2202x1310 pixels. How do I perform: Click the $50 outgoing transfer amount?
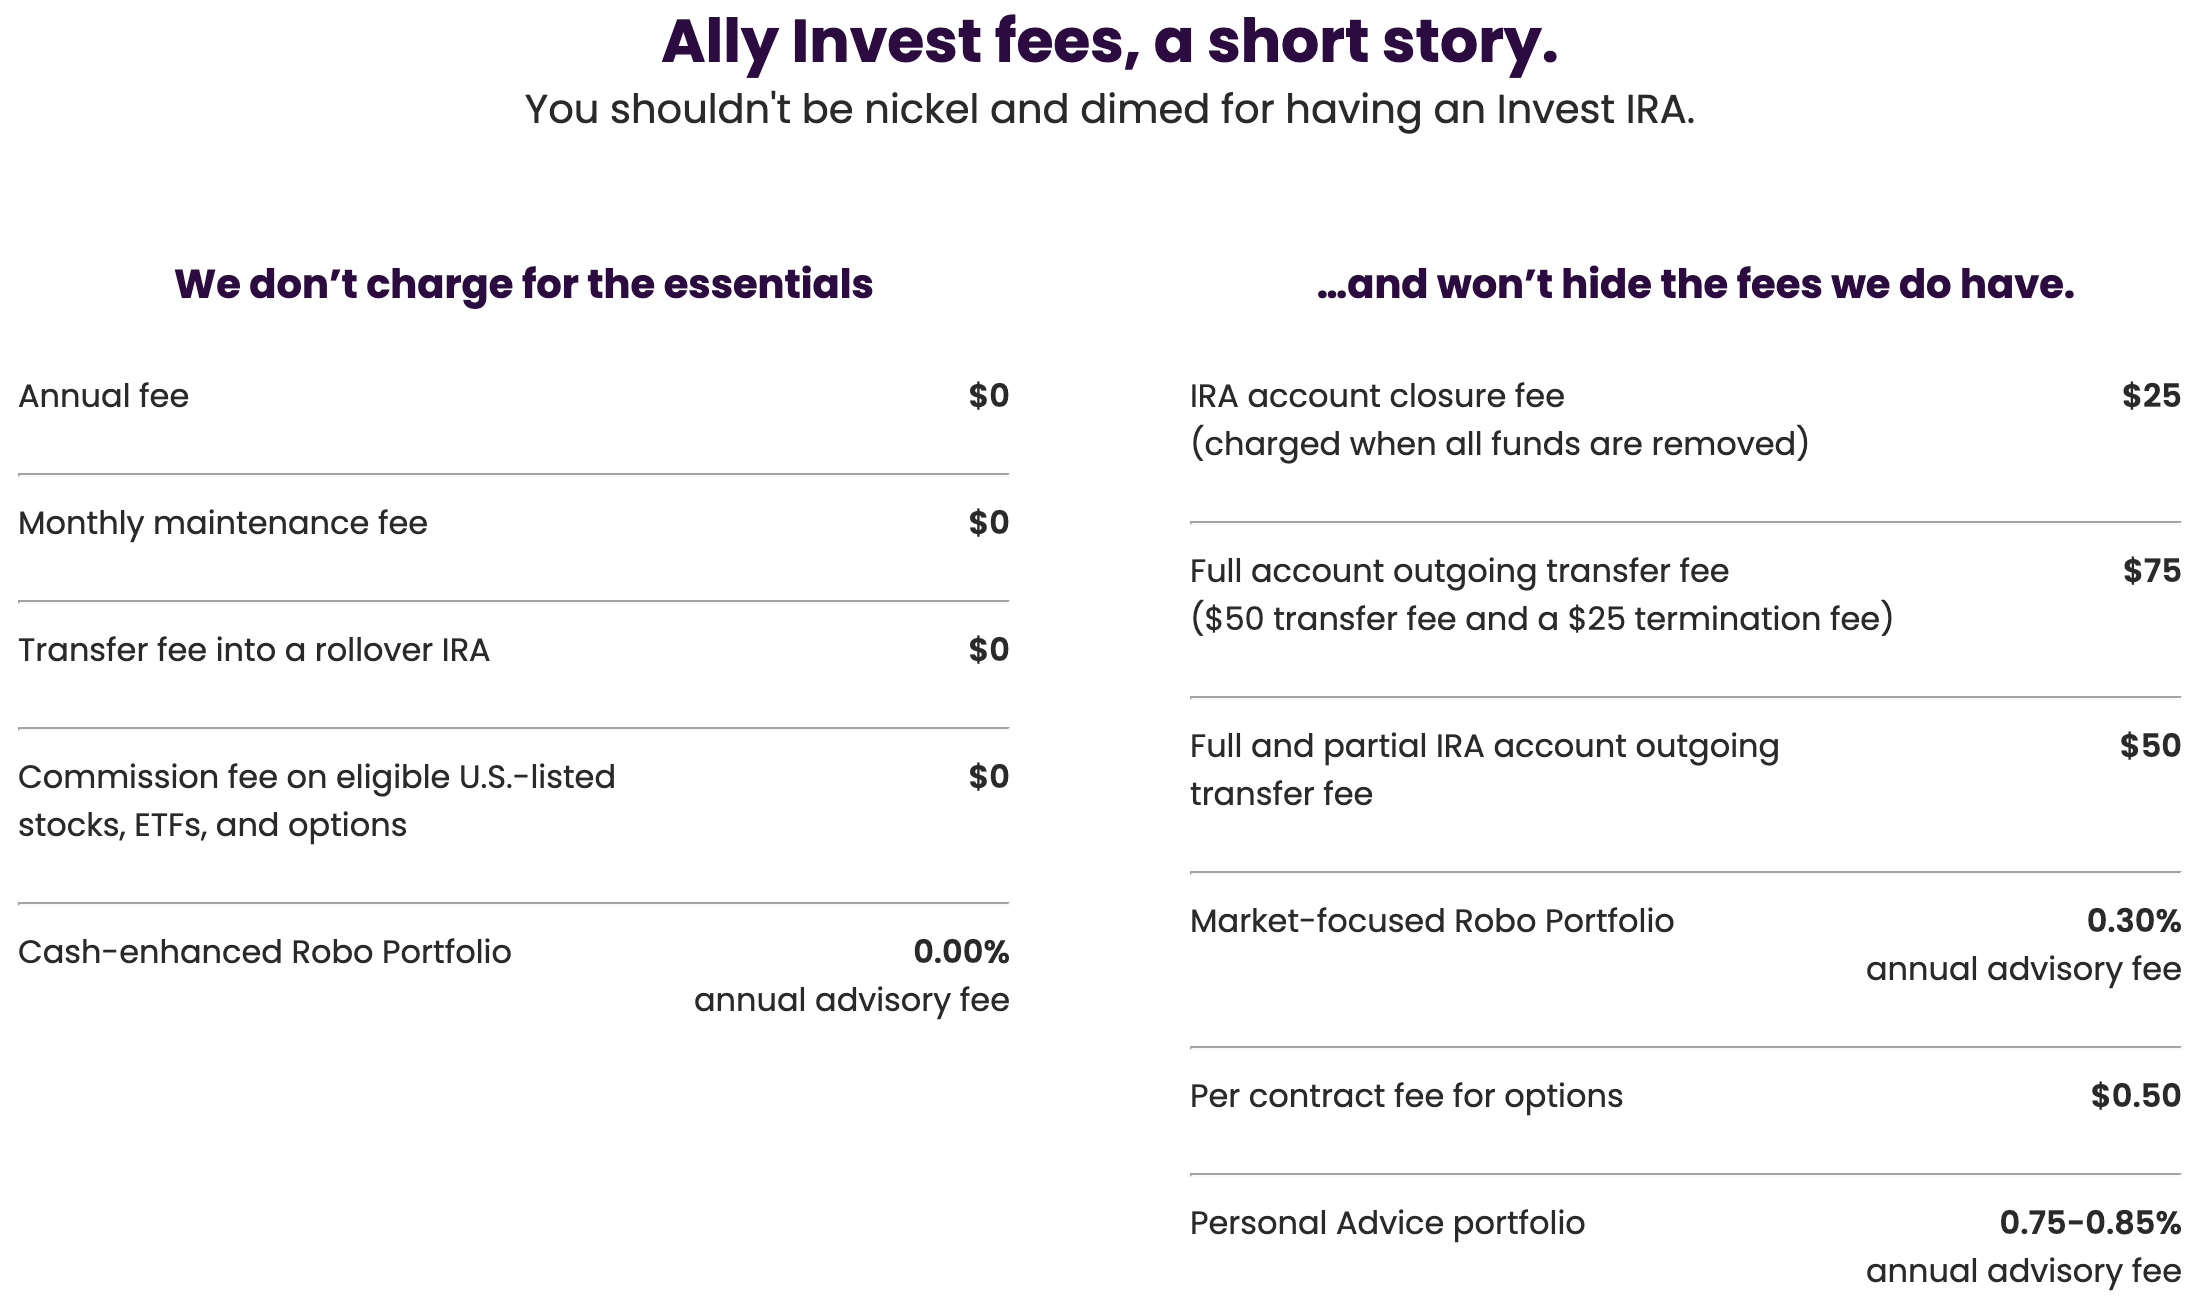click(2150, 746)
